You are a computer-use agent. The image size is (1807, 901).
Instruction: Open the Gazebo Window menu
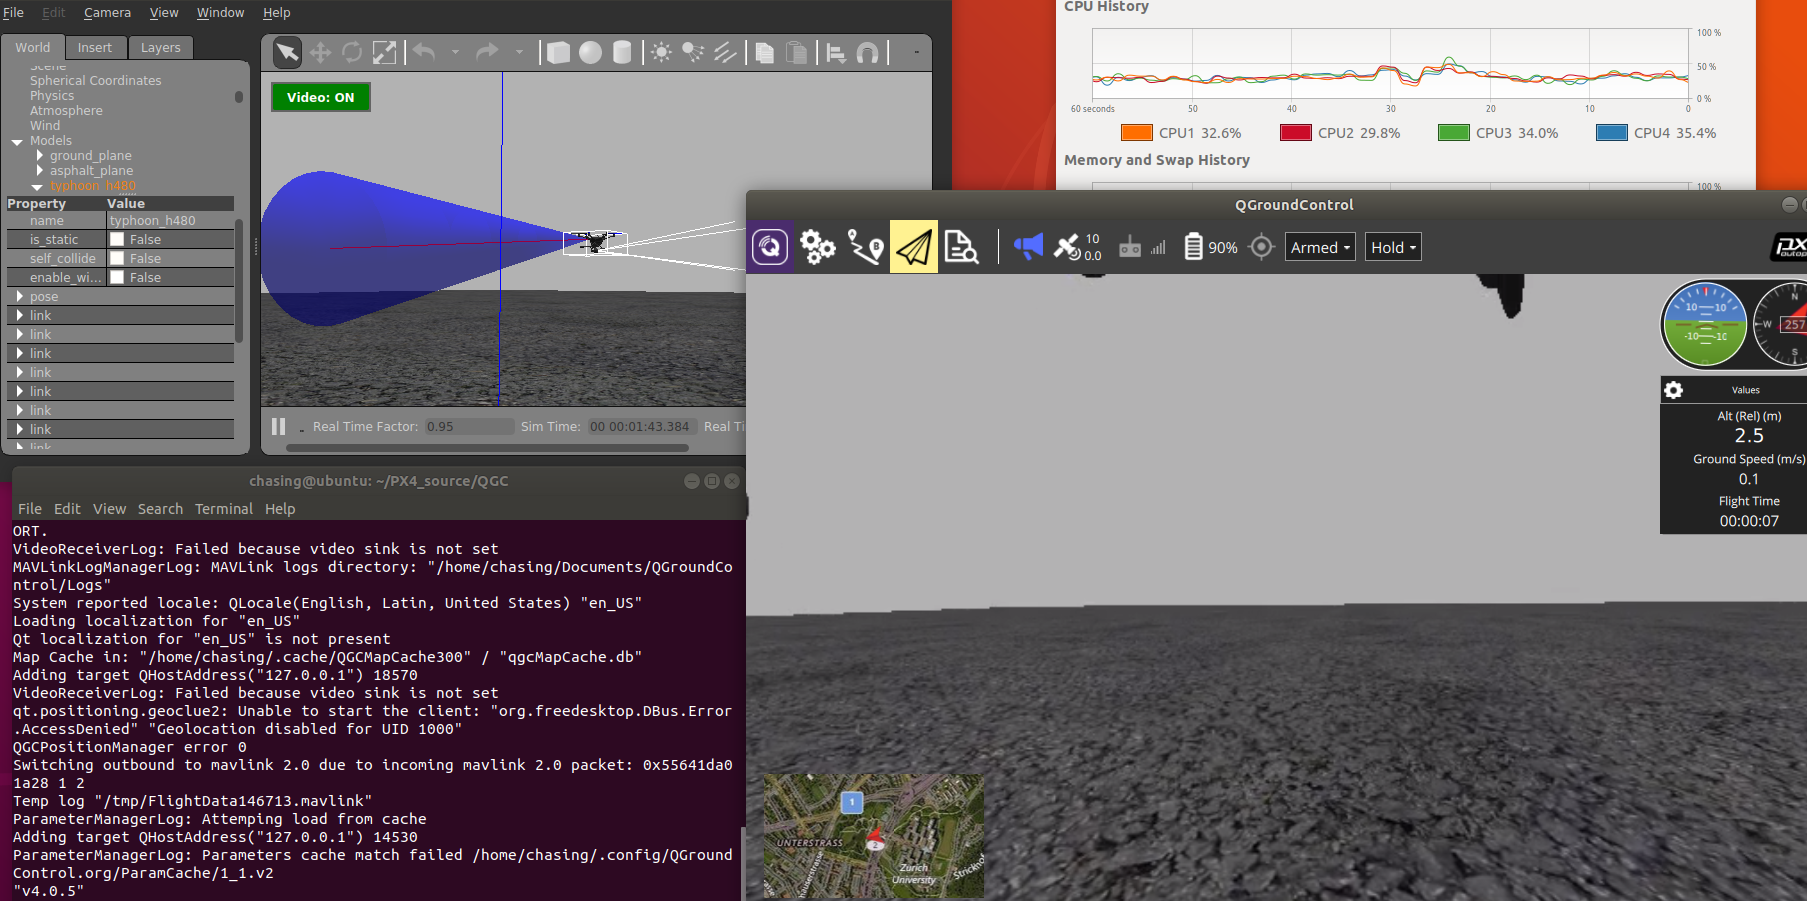point(220,13)
